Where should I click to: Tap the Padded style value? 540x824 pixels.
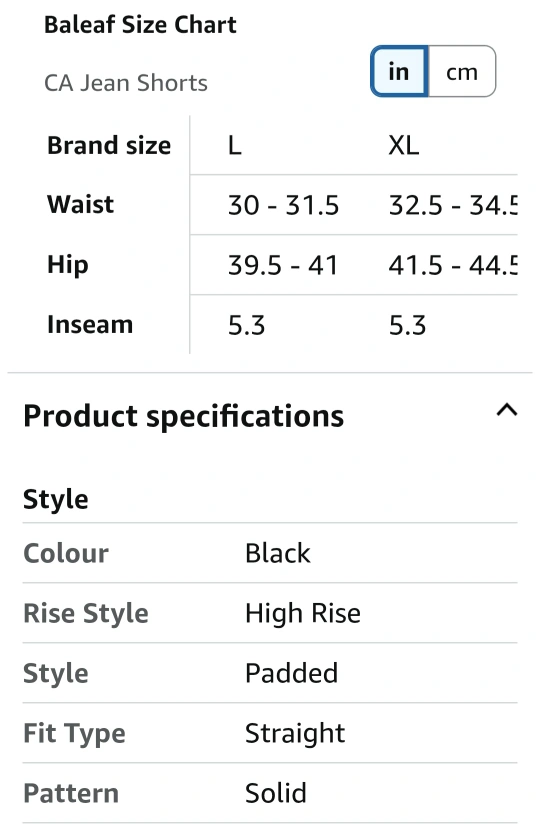click(x=292, y=673)
